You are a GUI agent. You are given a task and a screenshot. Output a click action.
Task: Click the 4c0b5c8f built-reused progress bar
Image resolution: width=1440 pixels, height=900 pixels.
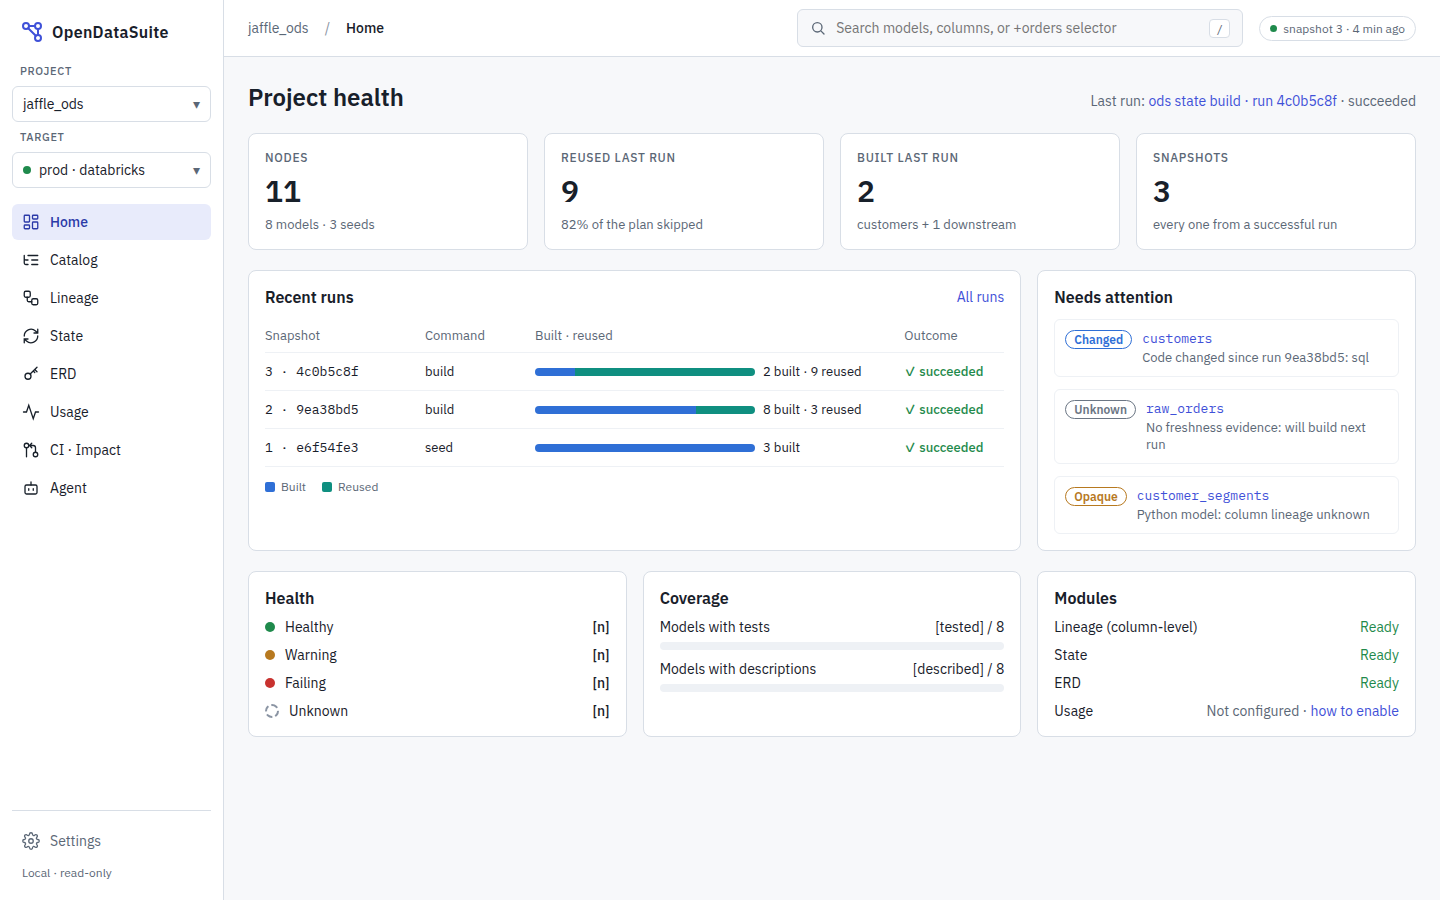click(x=645, y=372)
